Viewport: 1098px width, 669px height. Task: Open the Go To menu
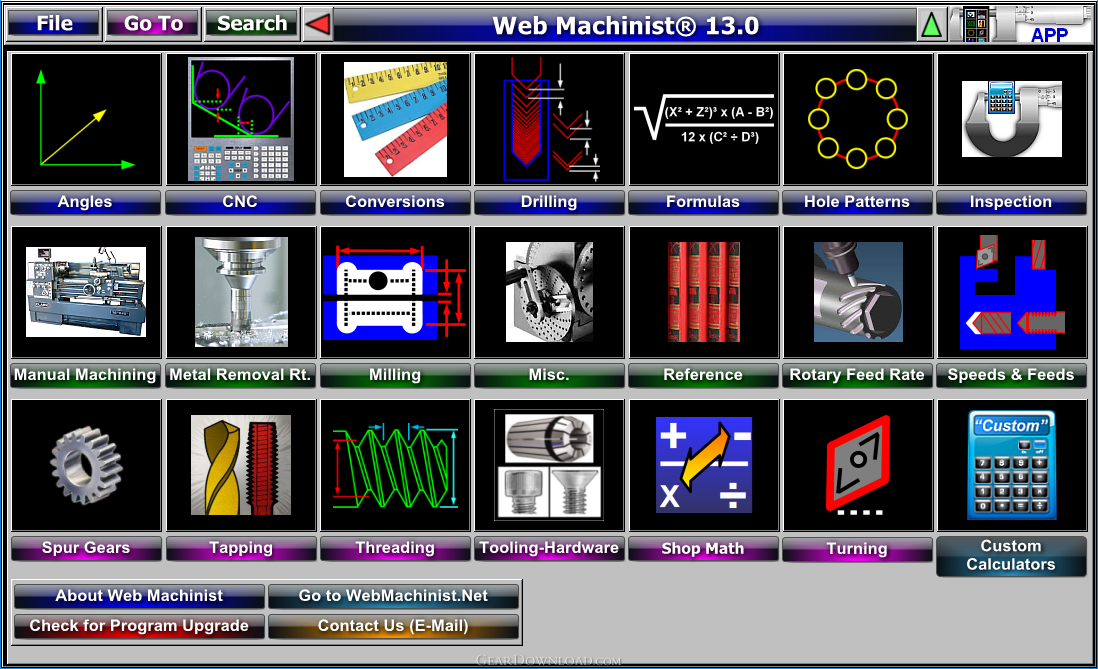[x=153, y=24]
